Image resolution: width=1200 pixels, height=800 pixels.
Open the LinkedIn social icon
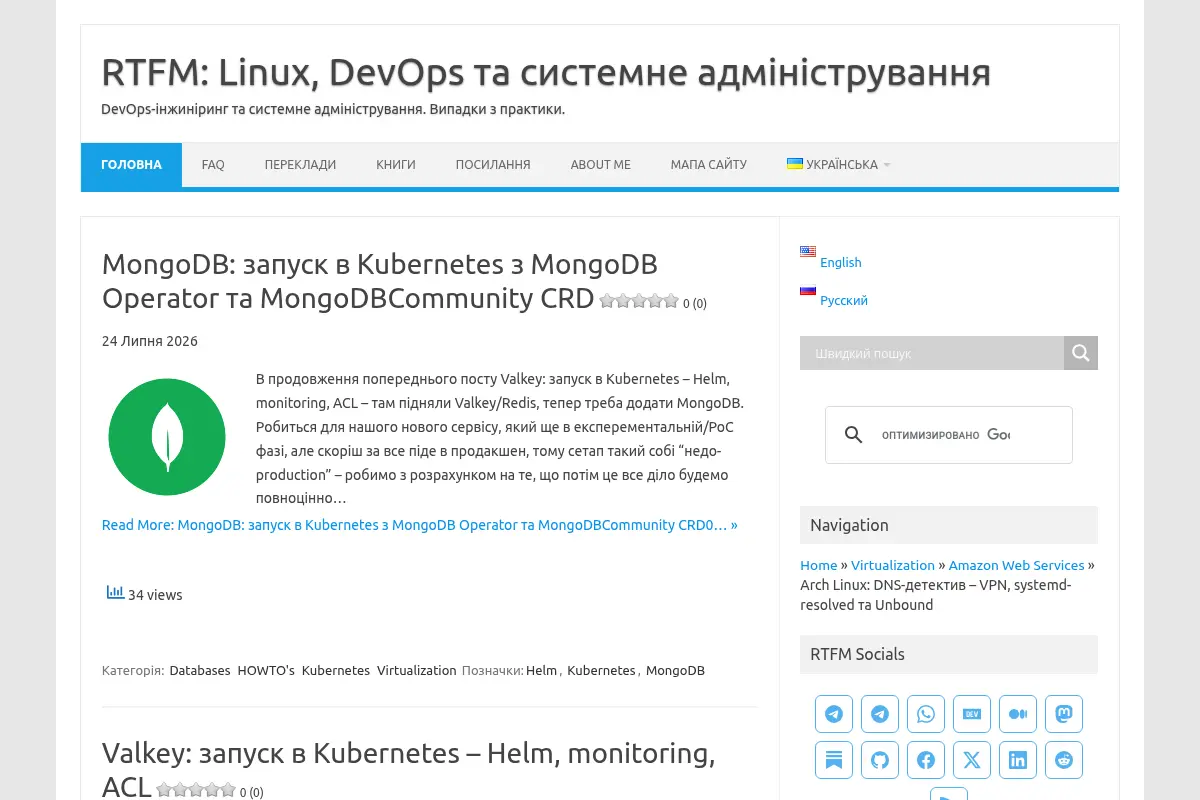(x=1018, y=760)
